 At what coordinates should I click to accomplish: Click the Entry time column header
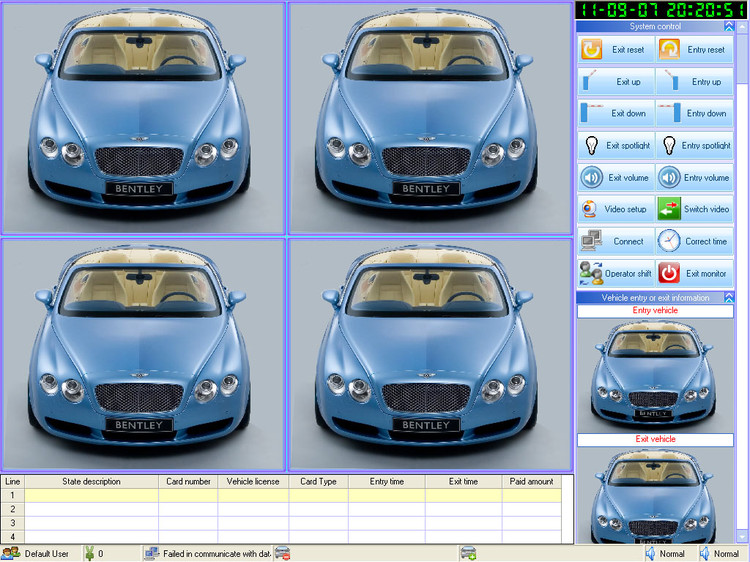coord(387,482)
